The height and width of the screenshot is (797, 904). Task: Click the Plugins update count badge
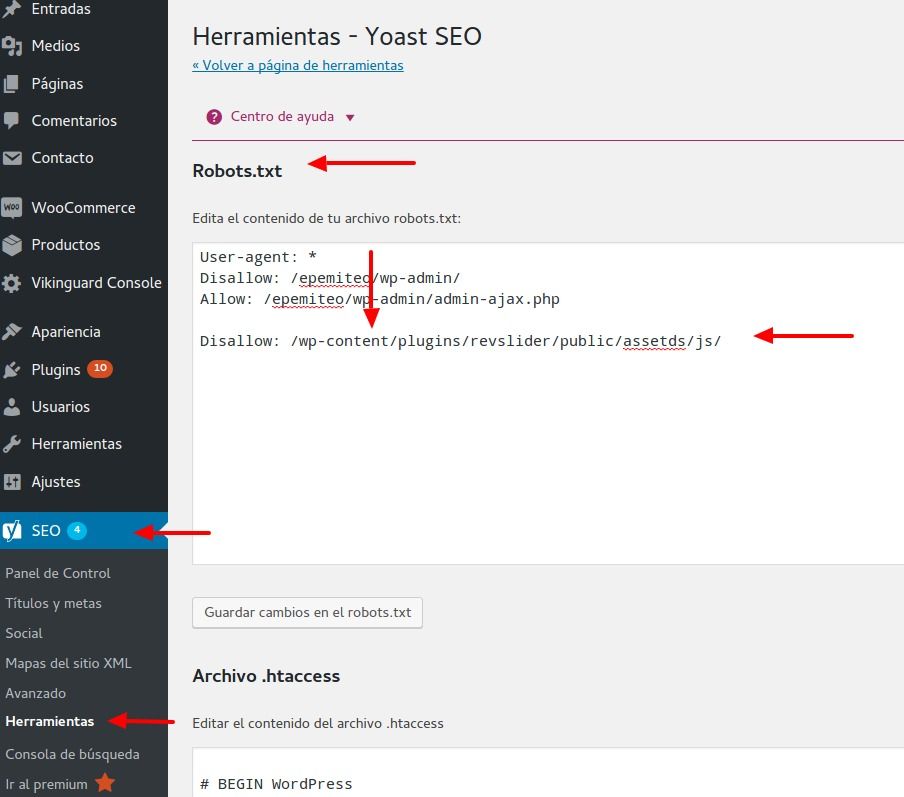100,368
